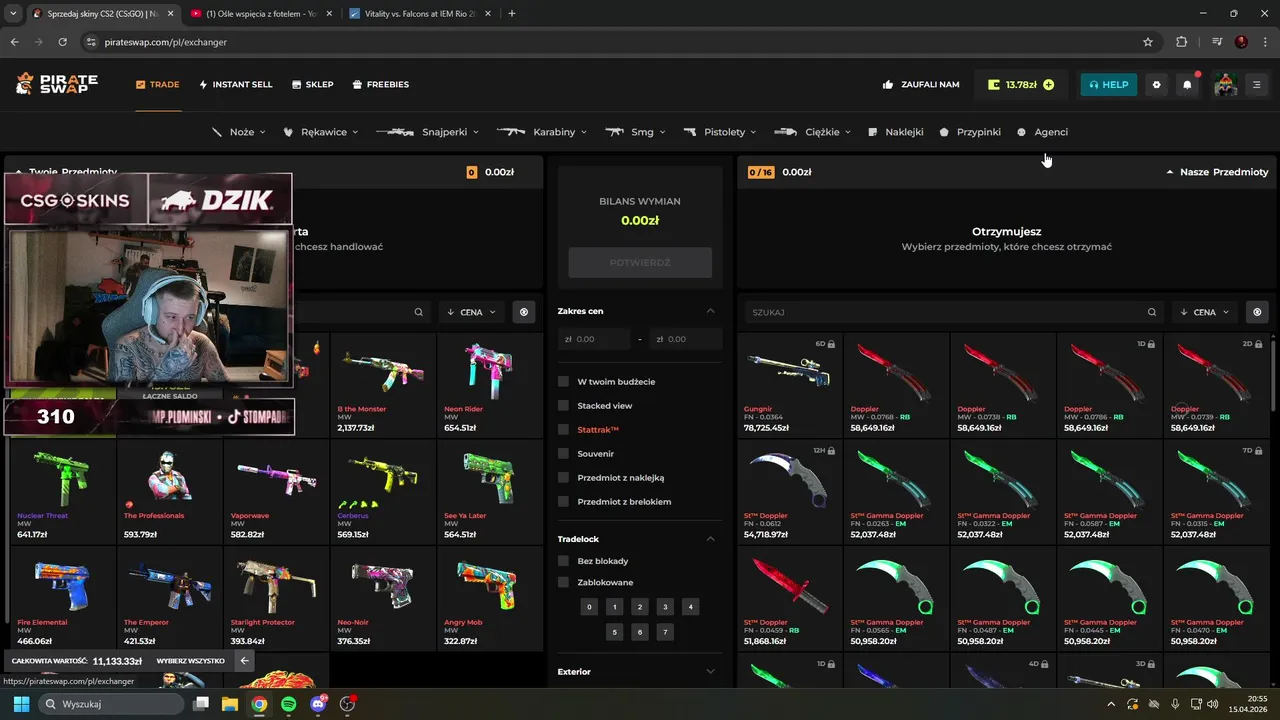The image size is (1280, 720).
Task: Reload the page with browser refresh icon
Action: point(63,42)
